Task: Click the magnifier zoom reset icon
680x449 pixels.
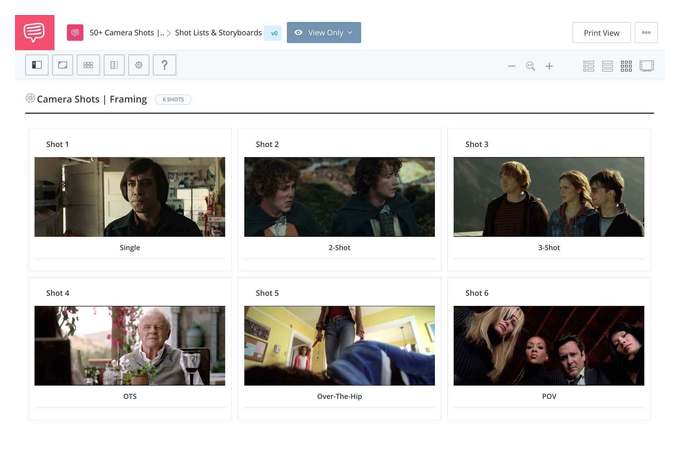Action: [x=530, y=66]
